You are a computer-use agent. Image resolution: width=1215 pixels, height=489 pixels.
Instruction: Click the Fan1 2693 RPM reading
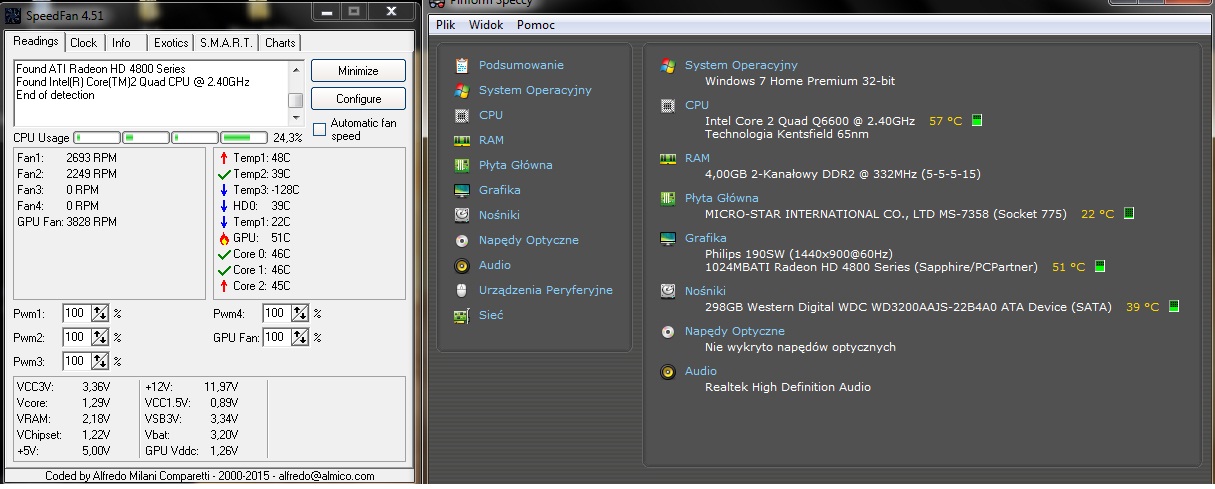point(67,158)
